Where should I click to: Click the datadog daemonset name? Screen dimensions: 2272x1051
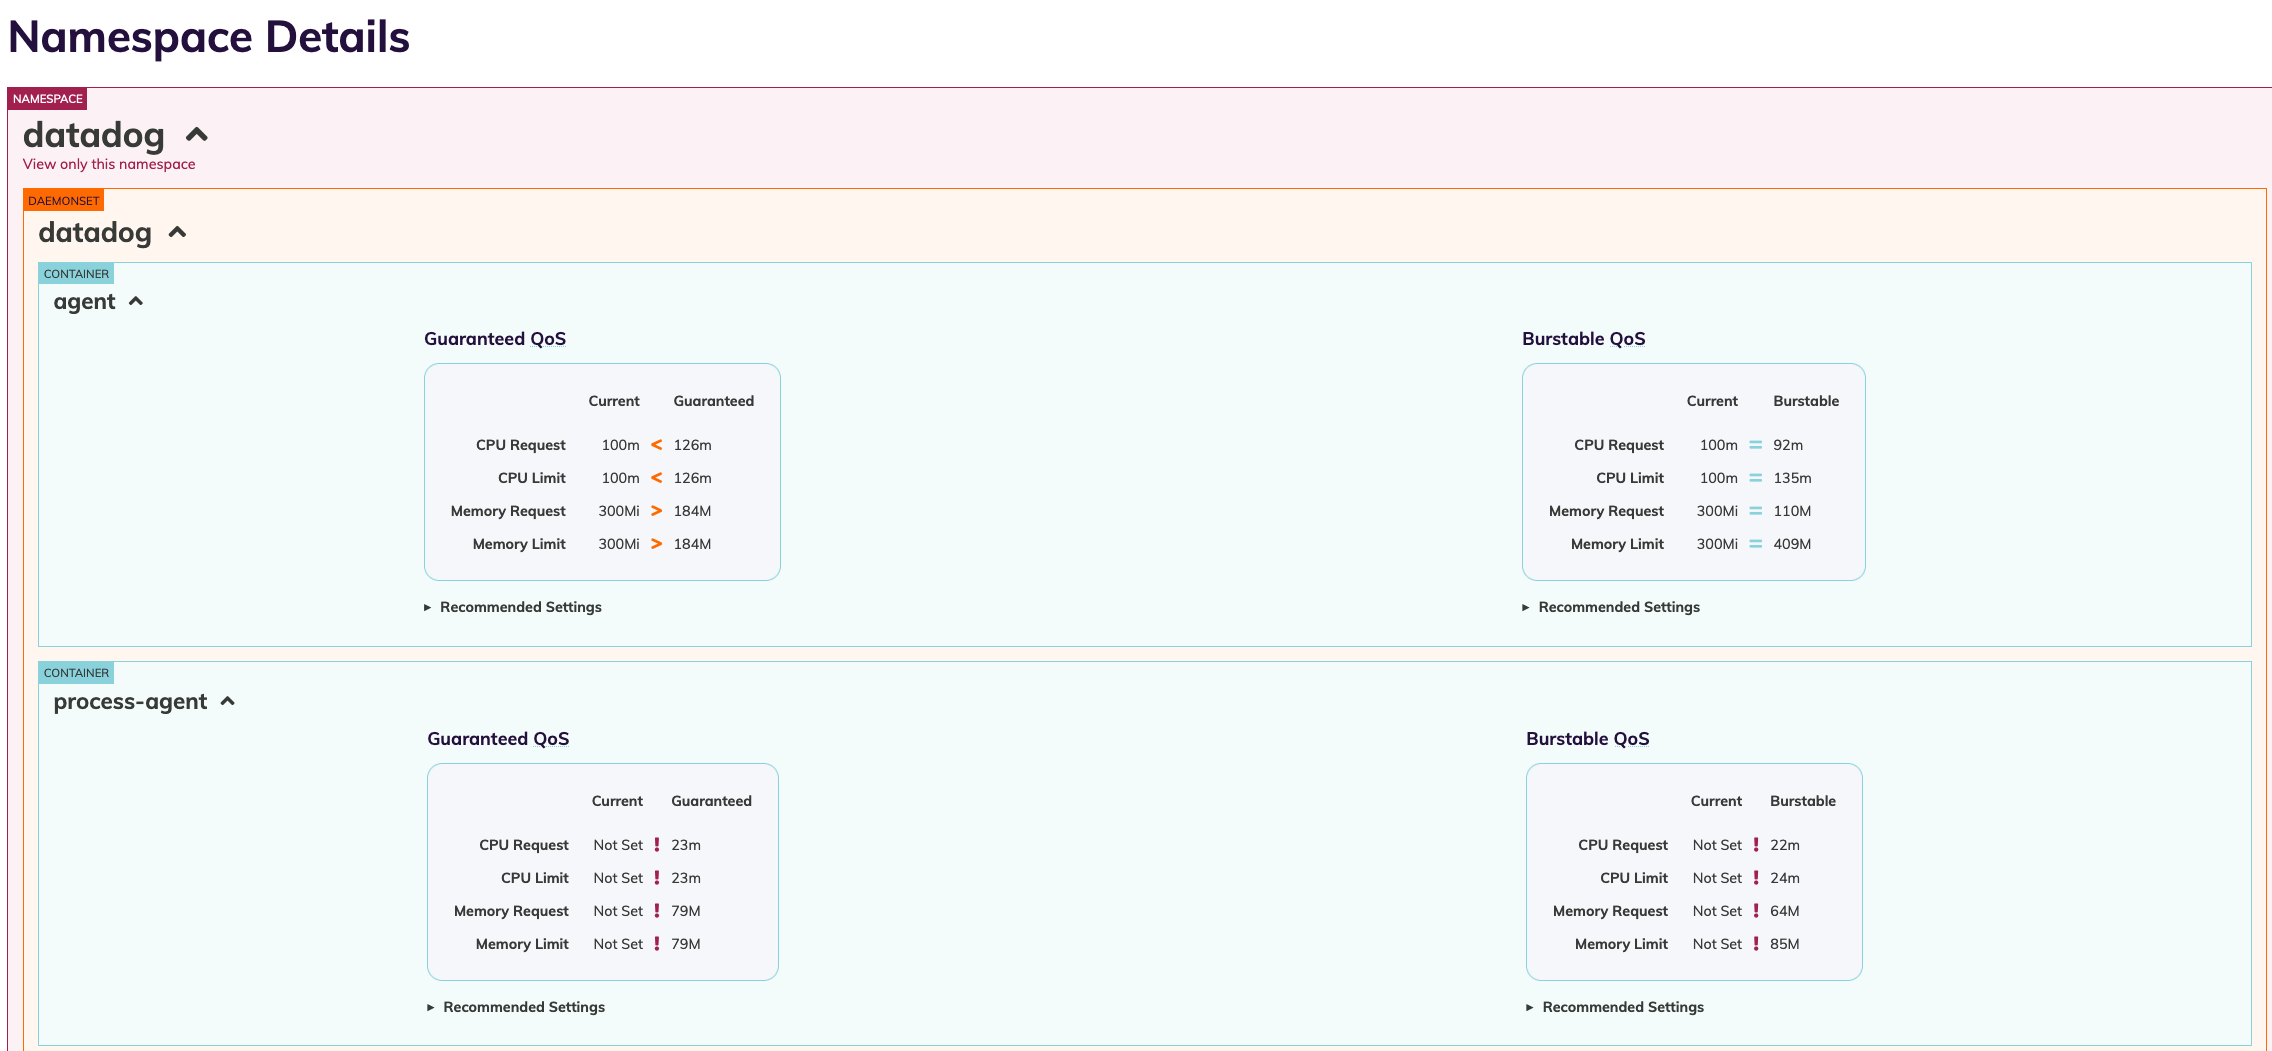pyautogui.click(x=95, y=233)
